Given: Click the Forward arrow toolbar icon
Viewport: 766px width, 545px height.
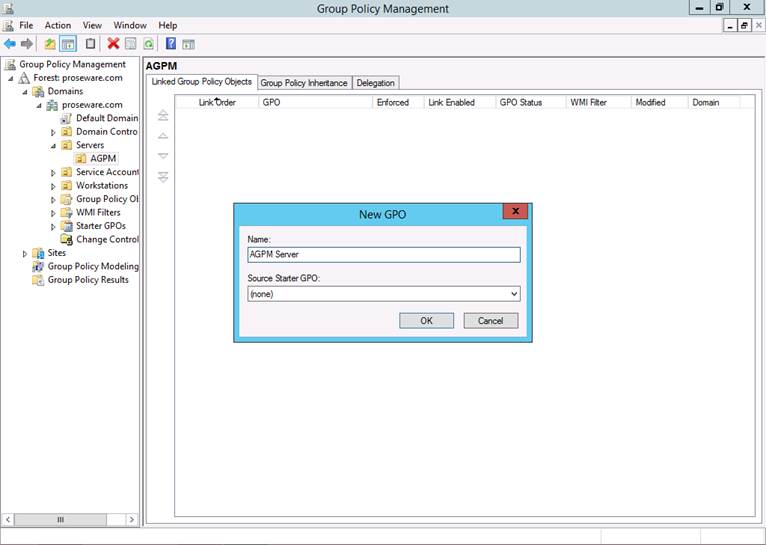Looking at the screenshot, I should coord(27,44).
